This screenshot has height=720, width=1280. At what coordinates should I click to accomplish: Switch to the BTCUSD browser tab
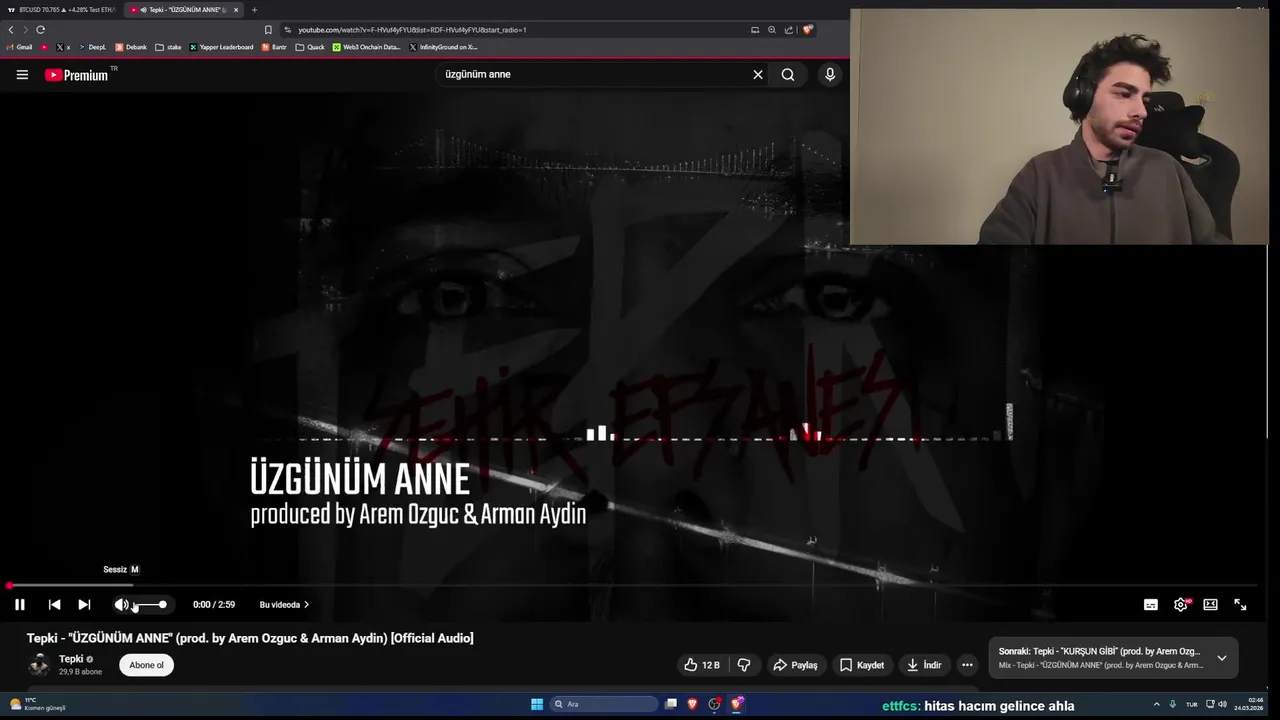coord(62,10)
